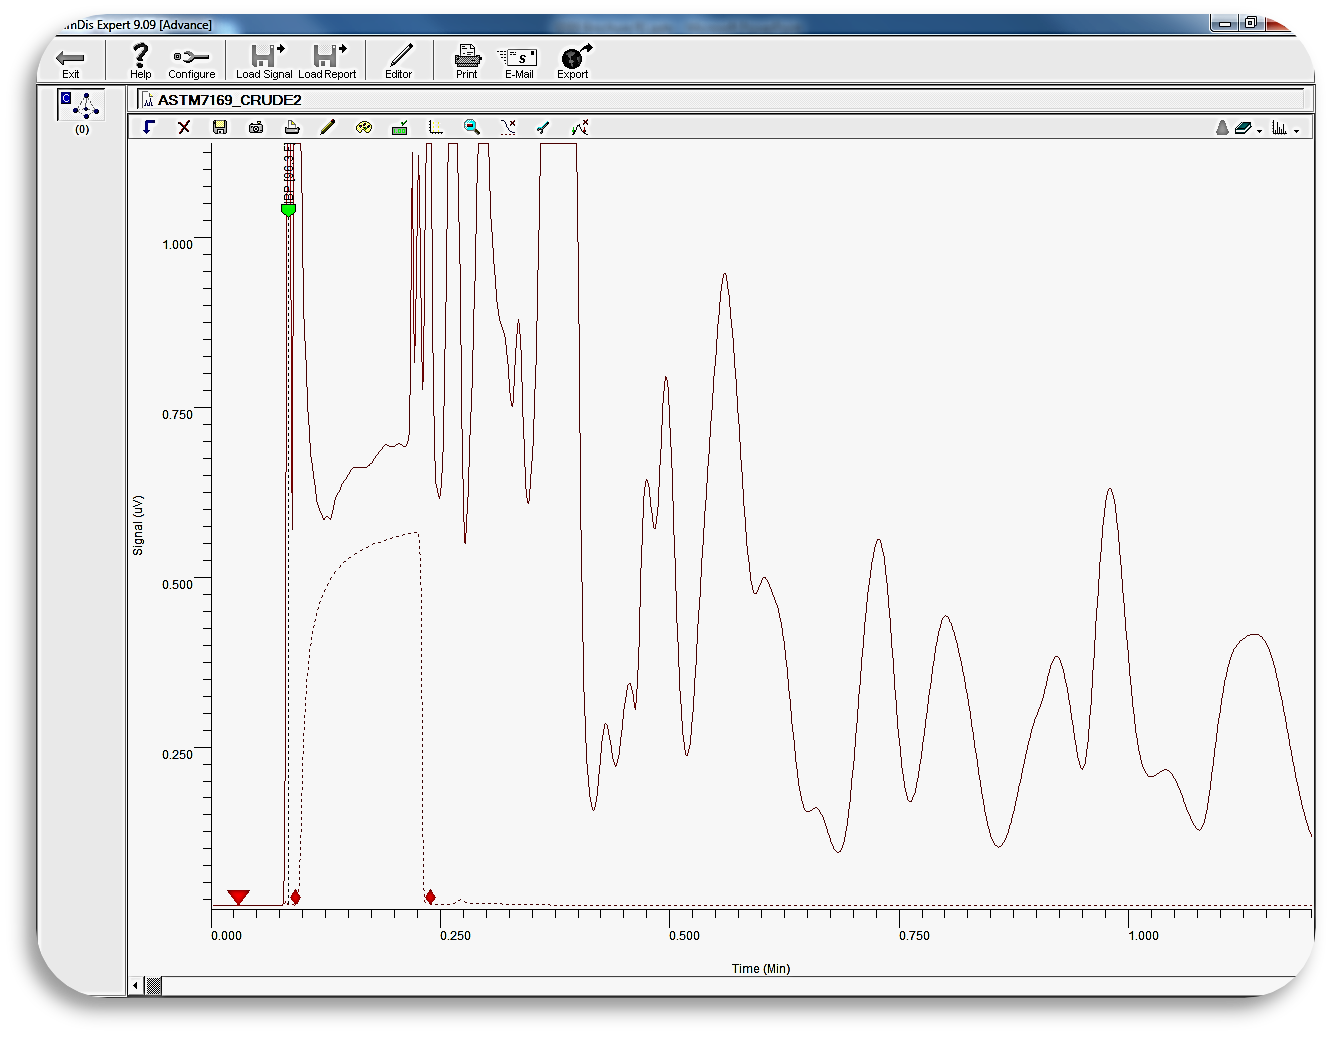This screenshot has width=1334, height=1037.
Task: Expand the eraser dropdown arrow
Action: pyautogui.click(x=1259, y=130)
